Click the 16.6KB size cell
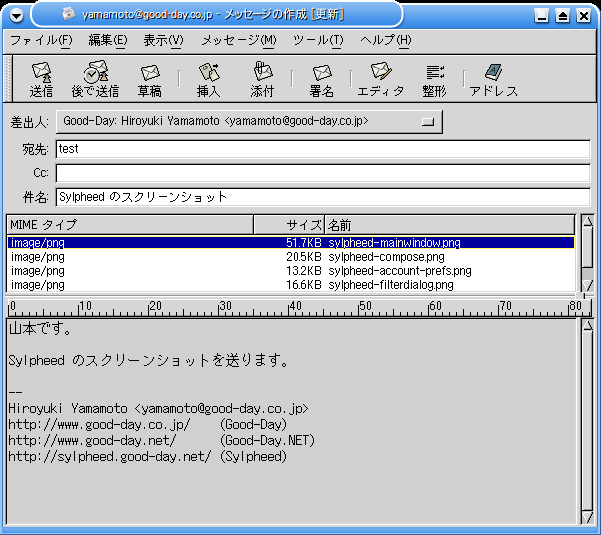 tap(304, 285)
